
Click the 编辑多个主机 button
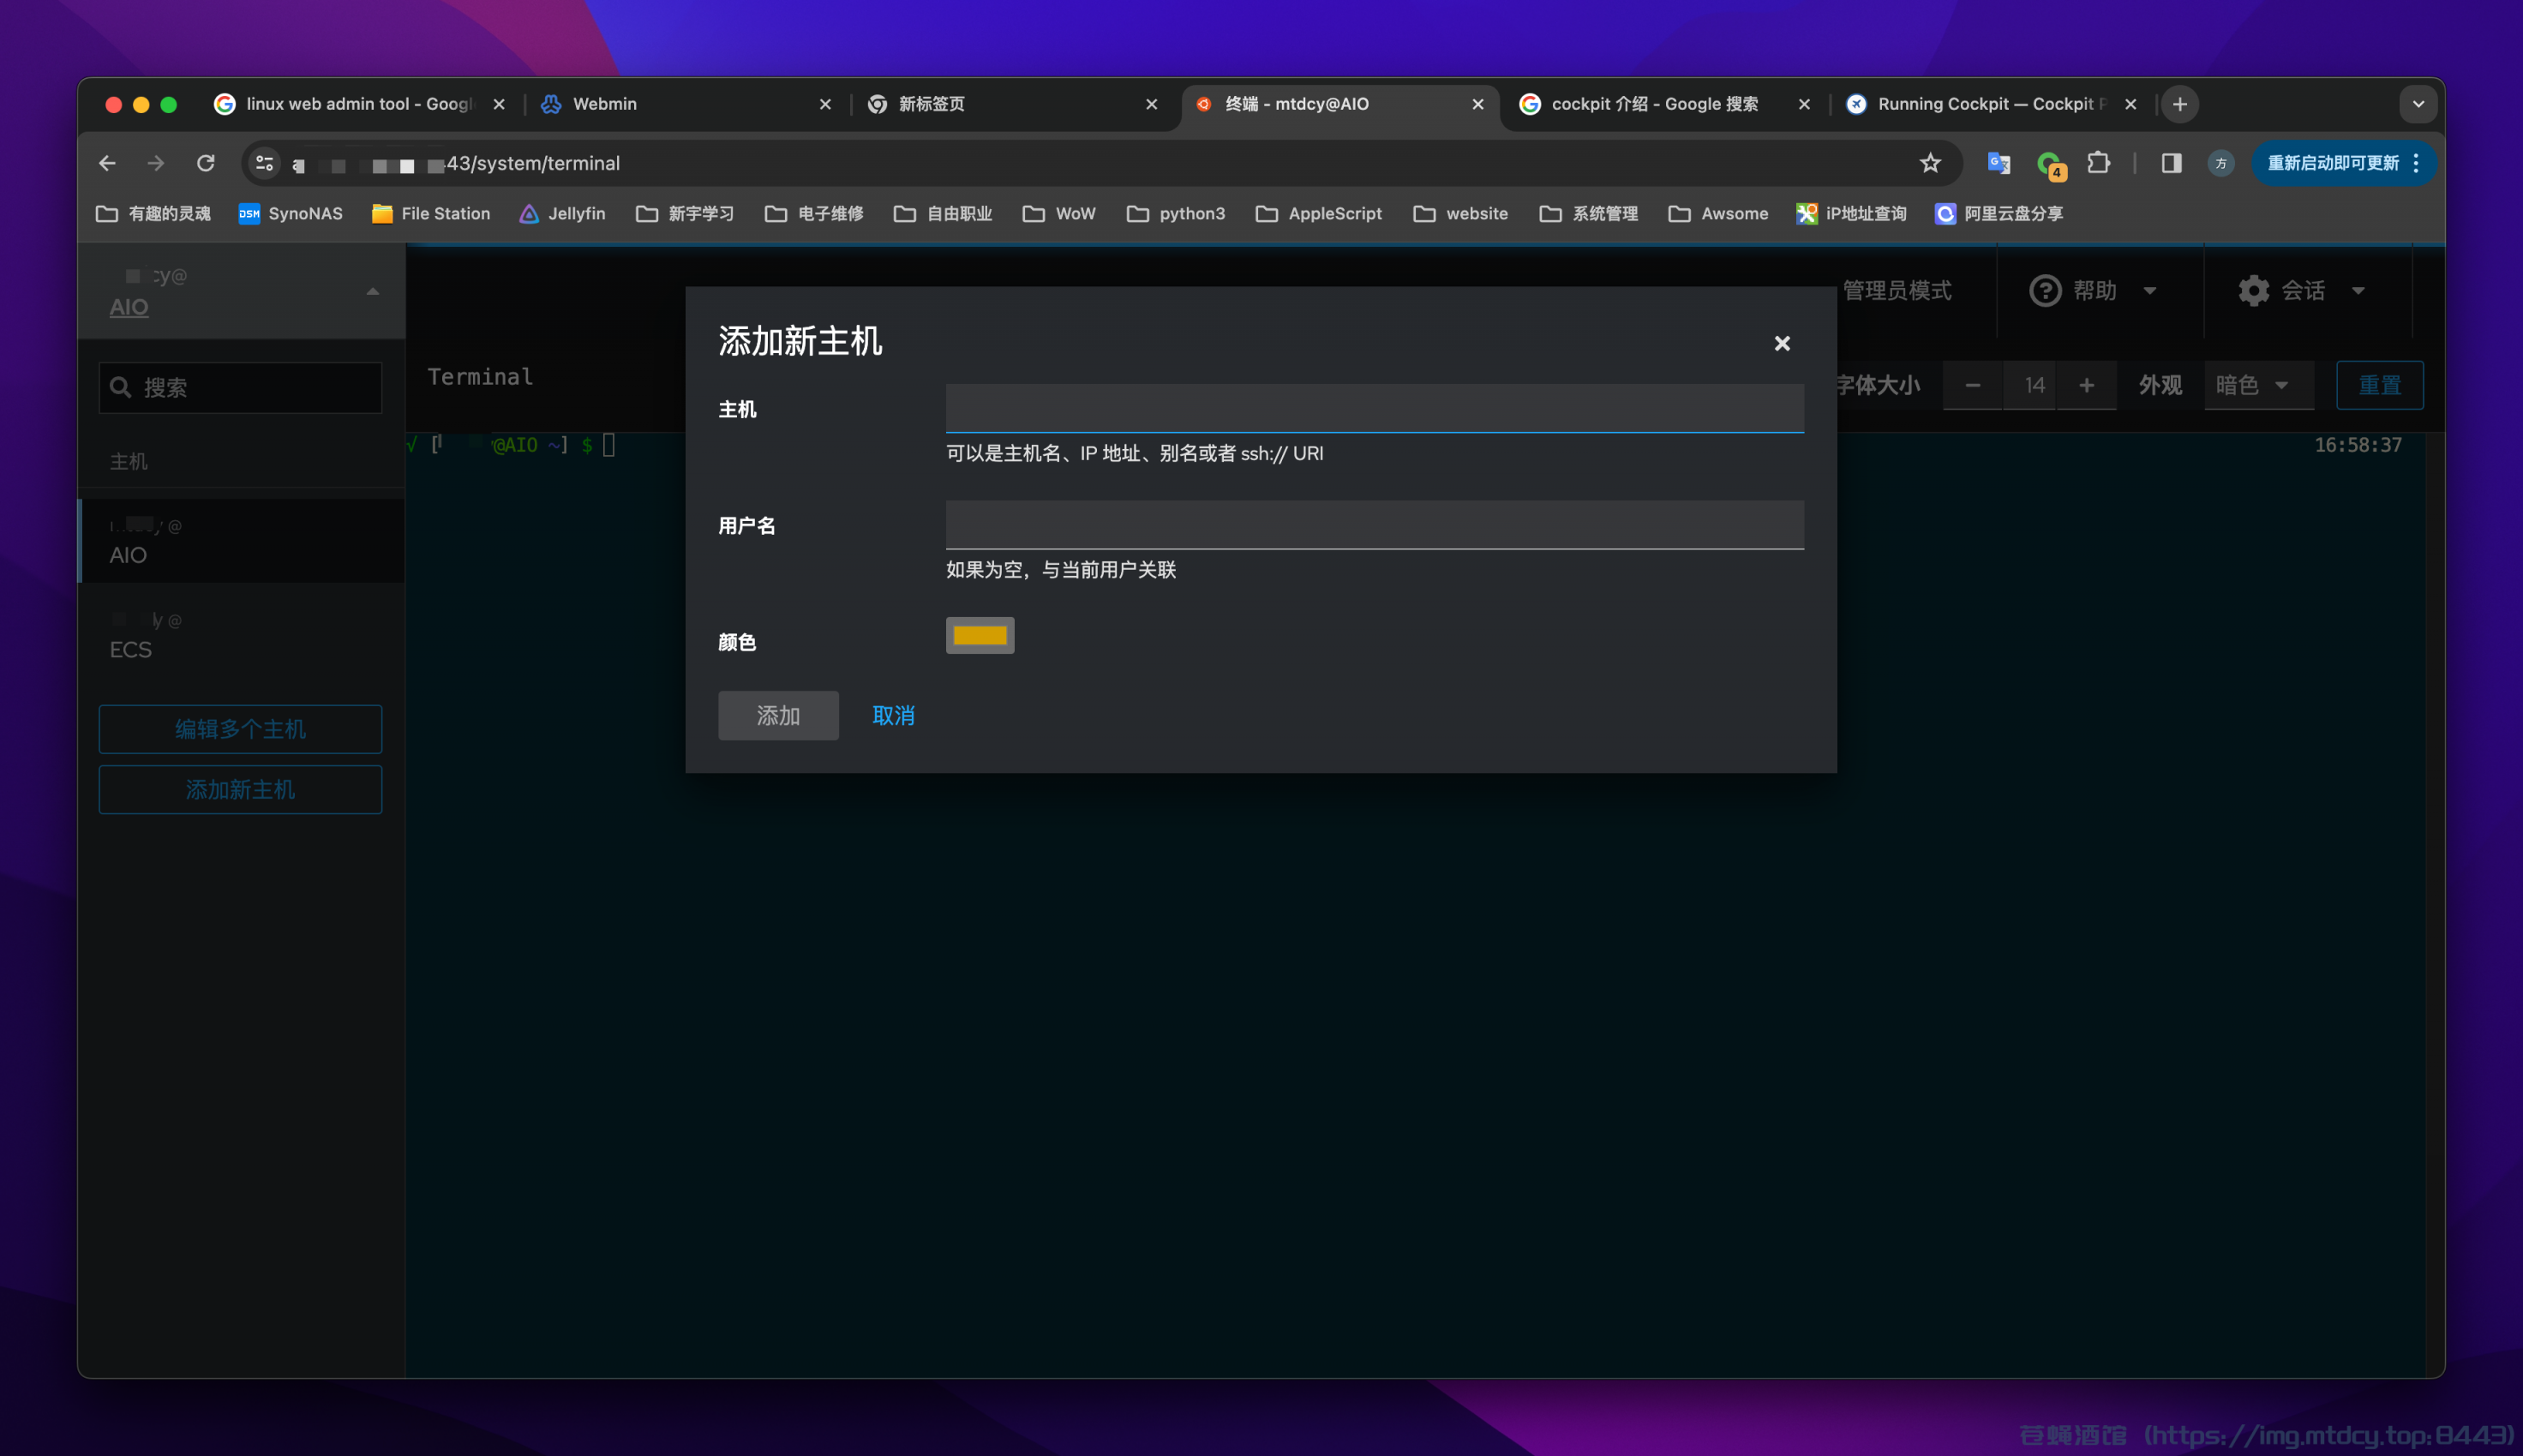(x=240, y=729)
